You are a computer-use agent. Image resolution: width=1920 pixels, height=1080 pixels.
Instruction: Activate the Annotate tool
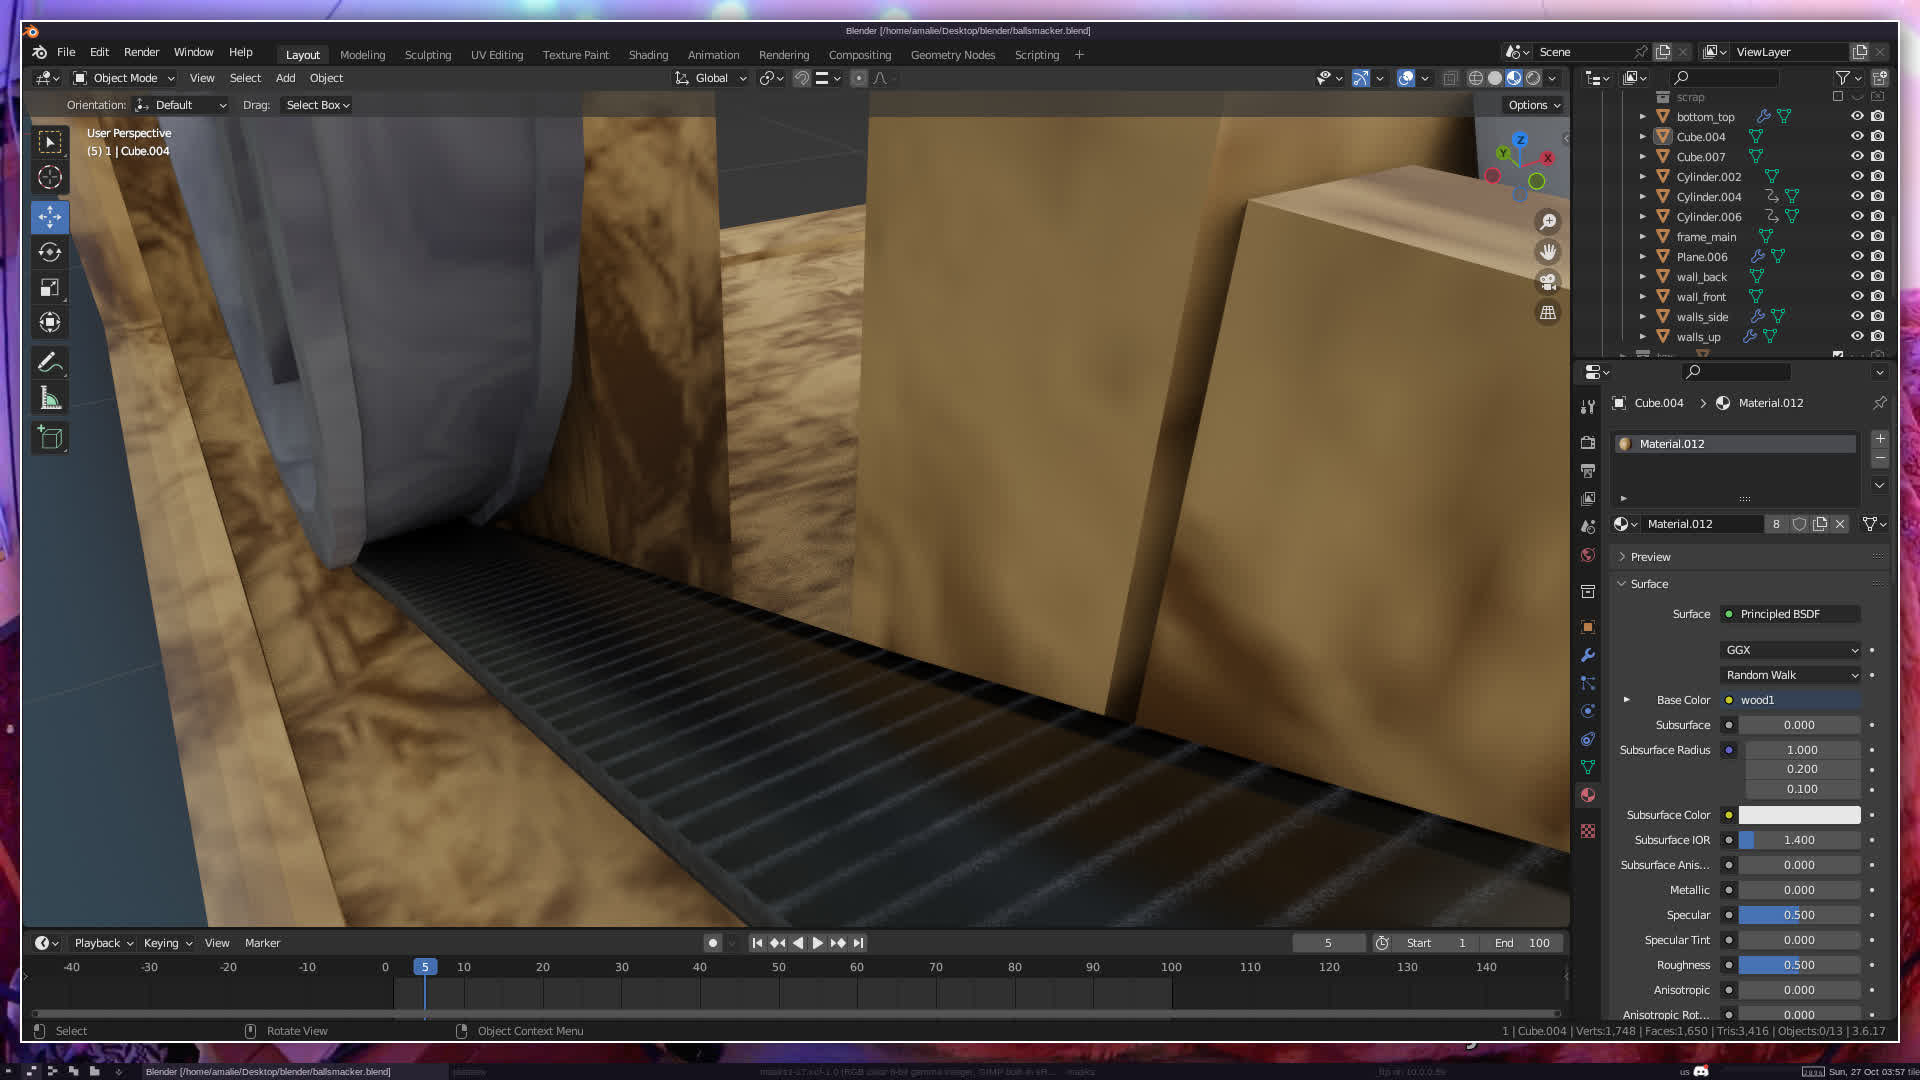pyautogui.click(x=50, y=362)
